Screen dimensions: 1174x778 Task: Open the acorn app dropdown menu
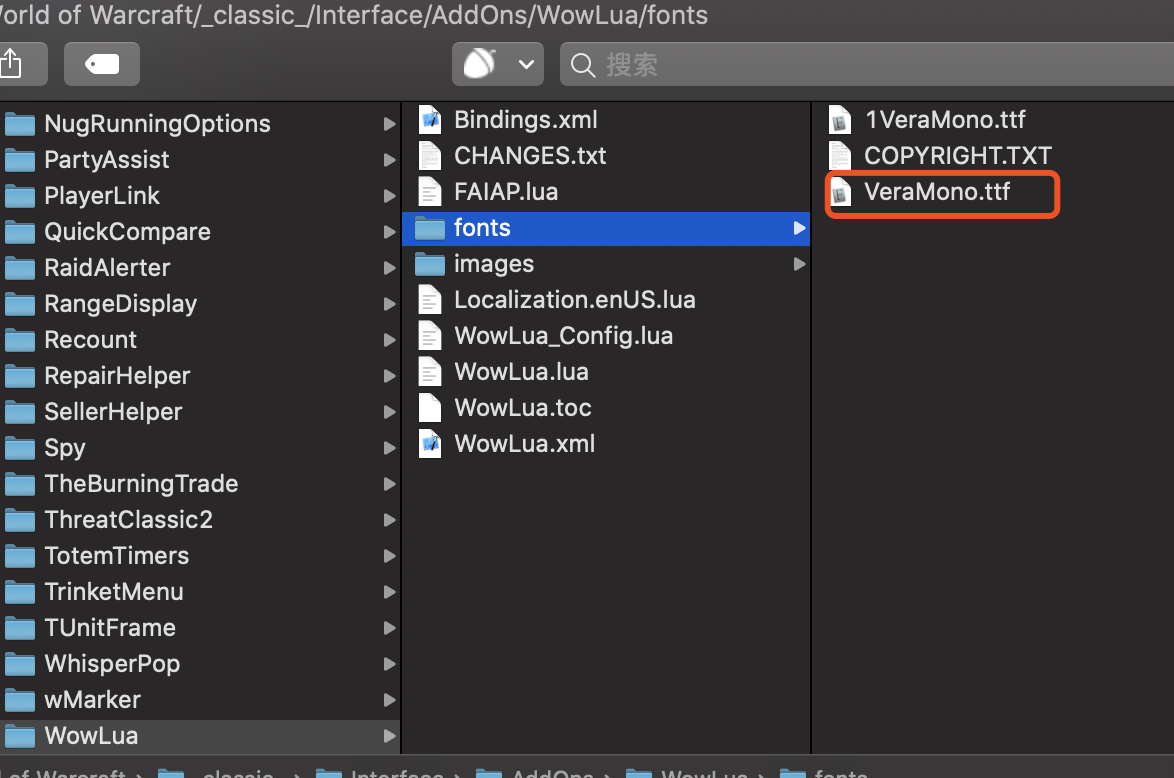(x=498, y=65)
